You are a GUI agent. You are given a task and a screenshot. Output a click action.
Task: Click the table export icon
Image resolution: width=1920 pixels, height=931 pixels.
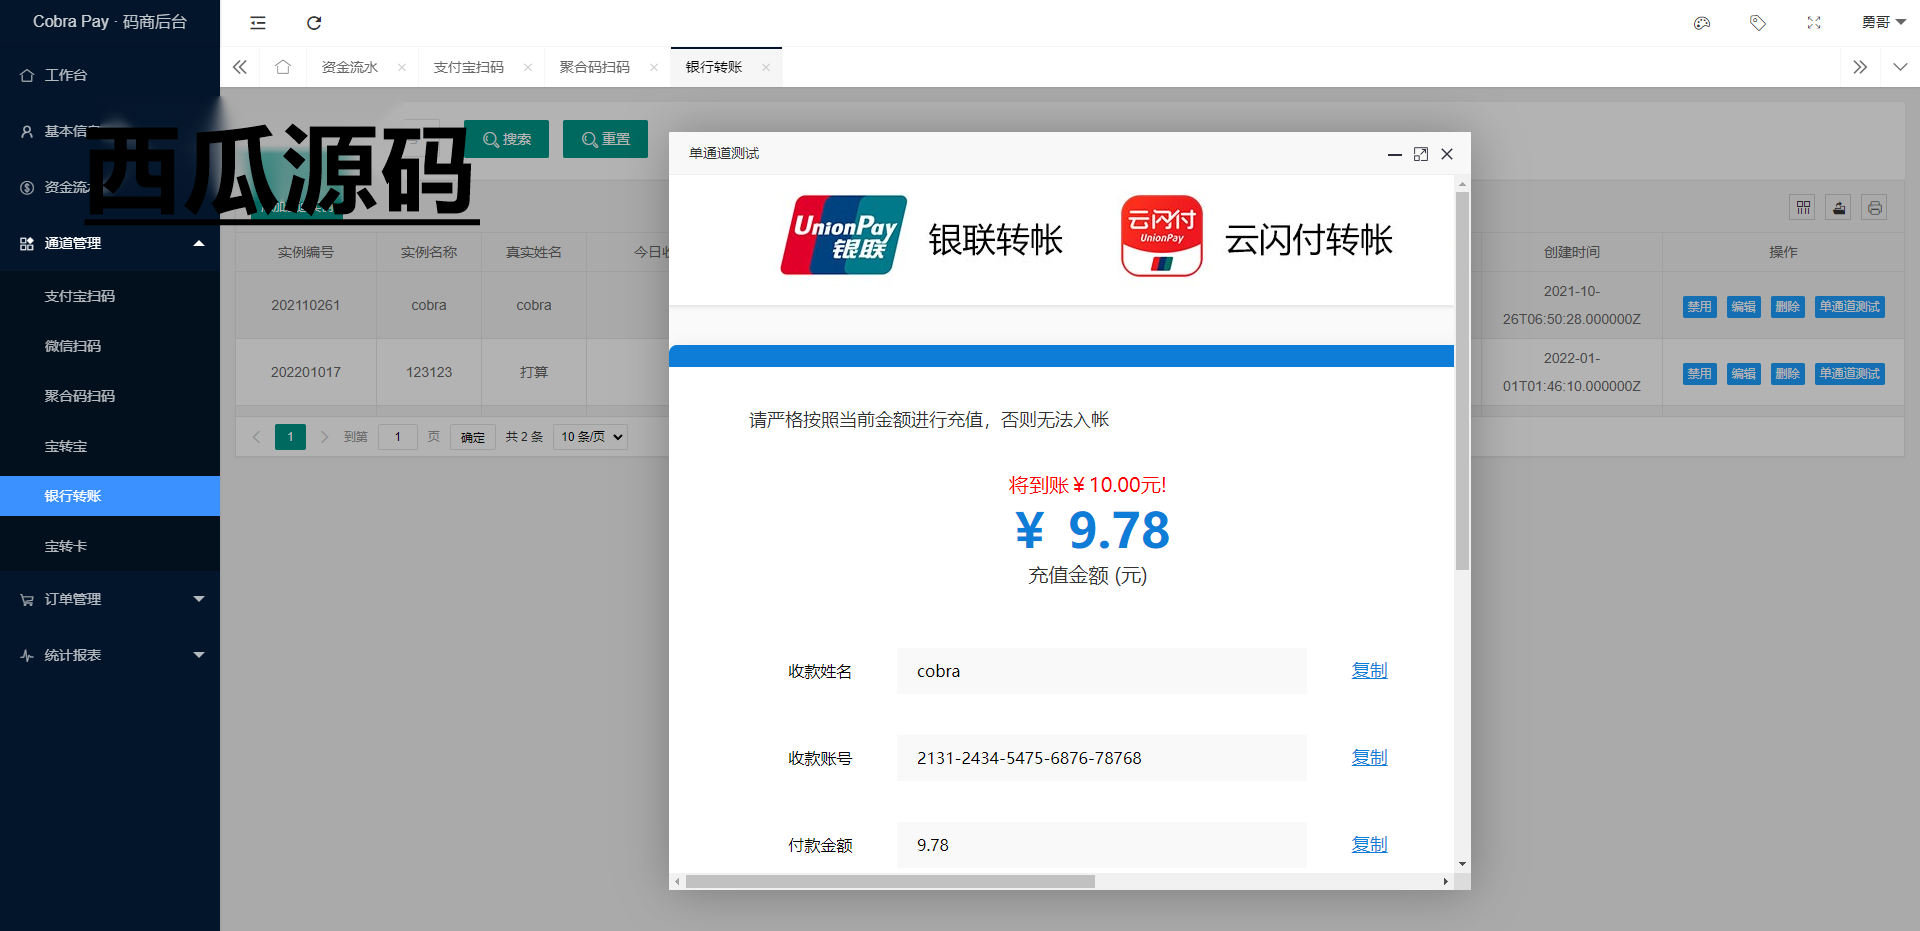(x=1839, y=207)
